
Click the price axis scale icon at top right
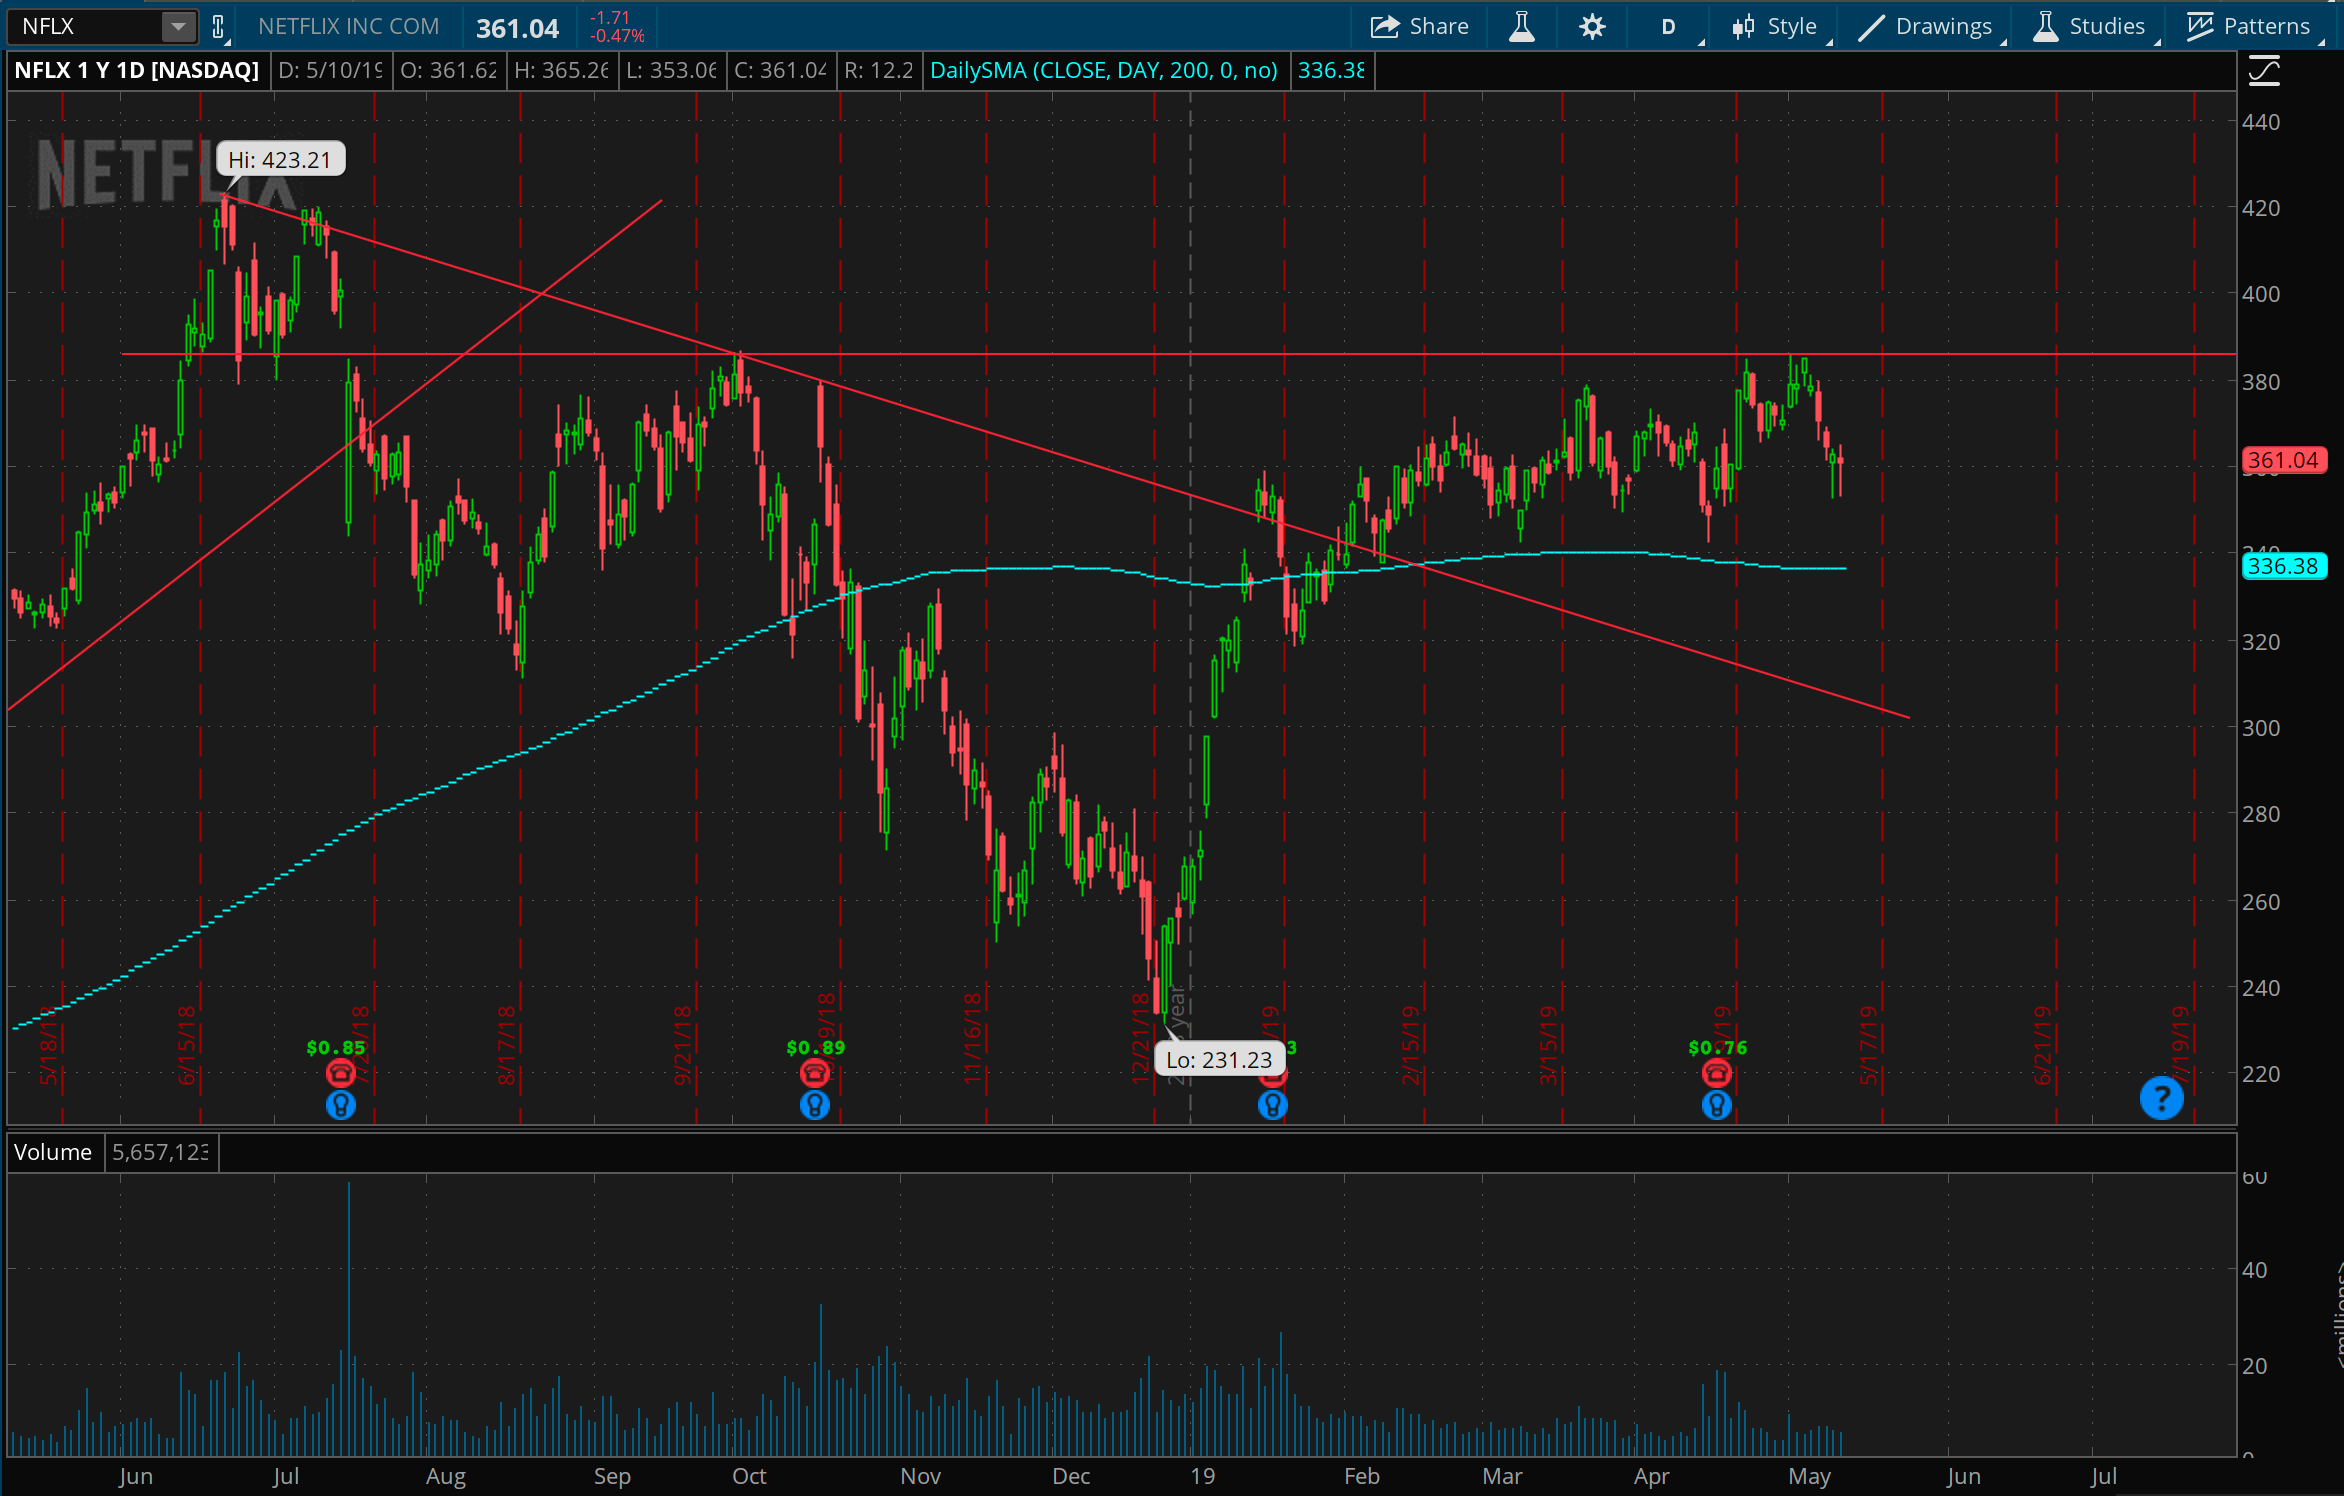[2264, 71]
